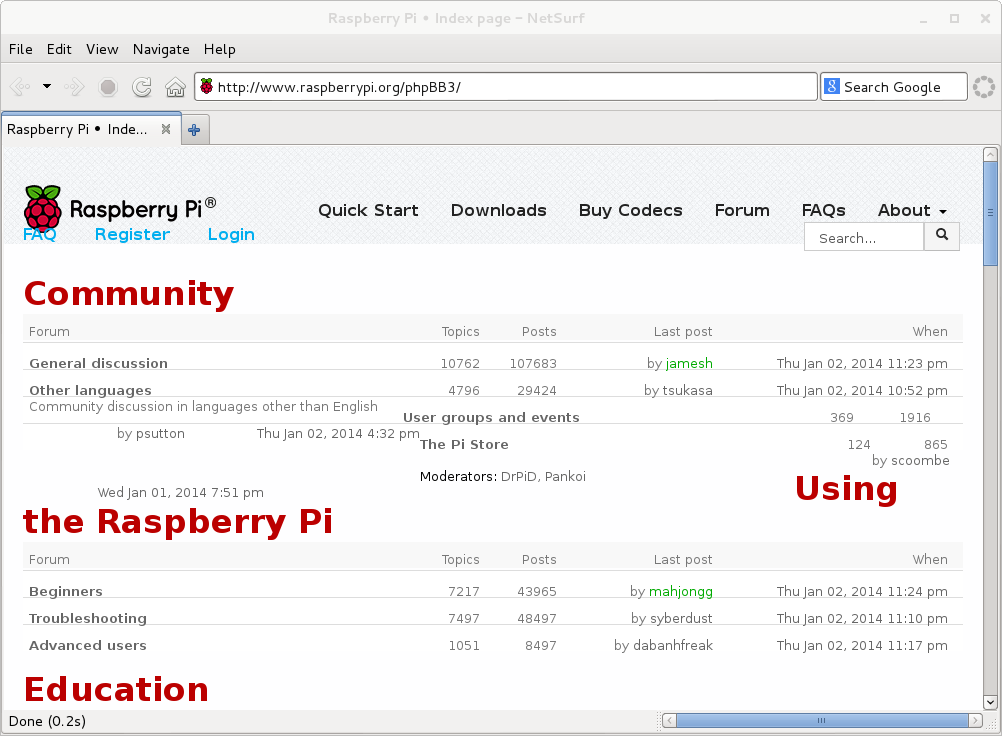Open the back-history dropdown arrow
The width and height of the screenshot is (1002, 736).
[x=47, y=86]
